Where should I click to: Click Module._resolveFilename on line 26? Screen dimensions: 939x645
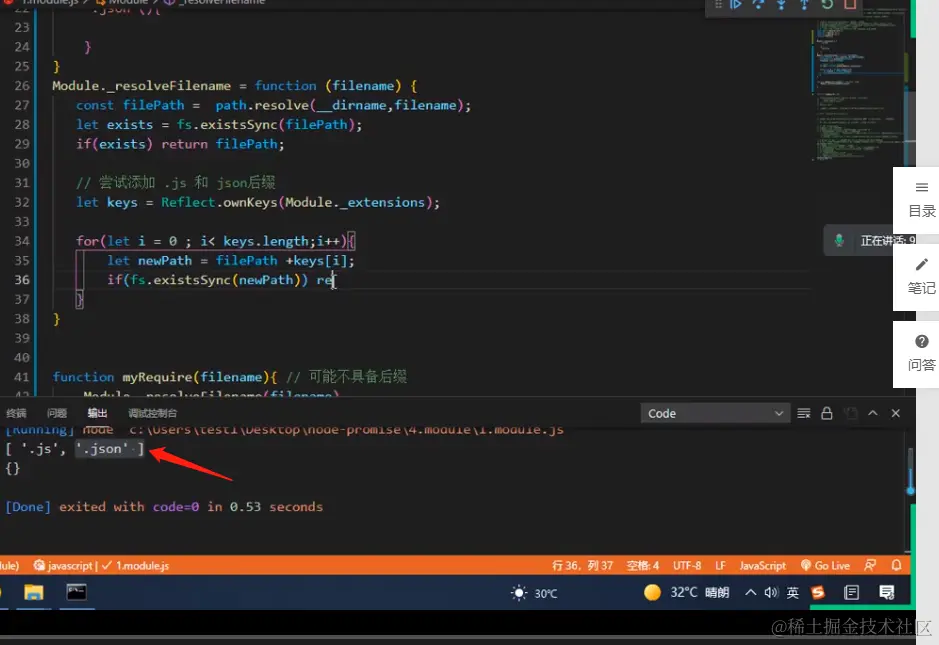pyautogui.click(x=141, y=86)
